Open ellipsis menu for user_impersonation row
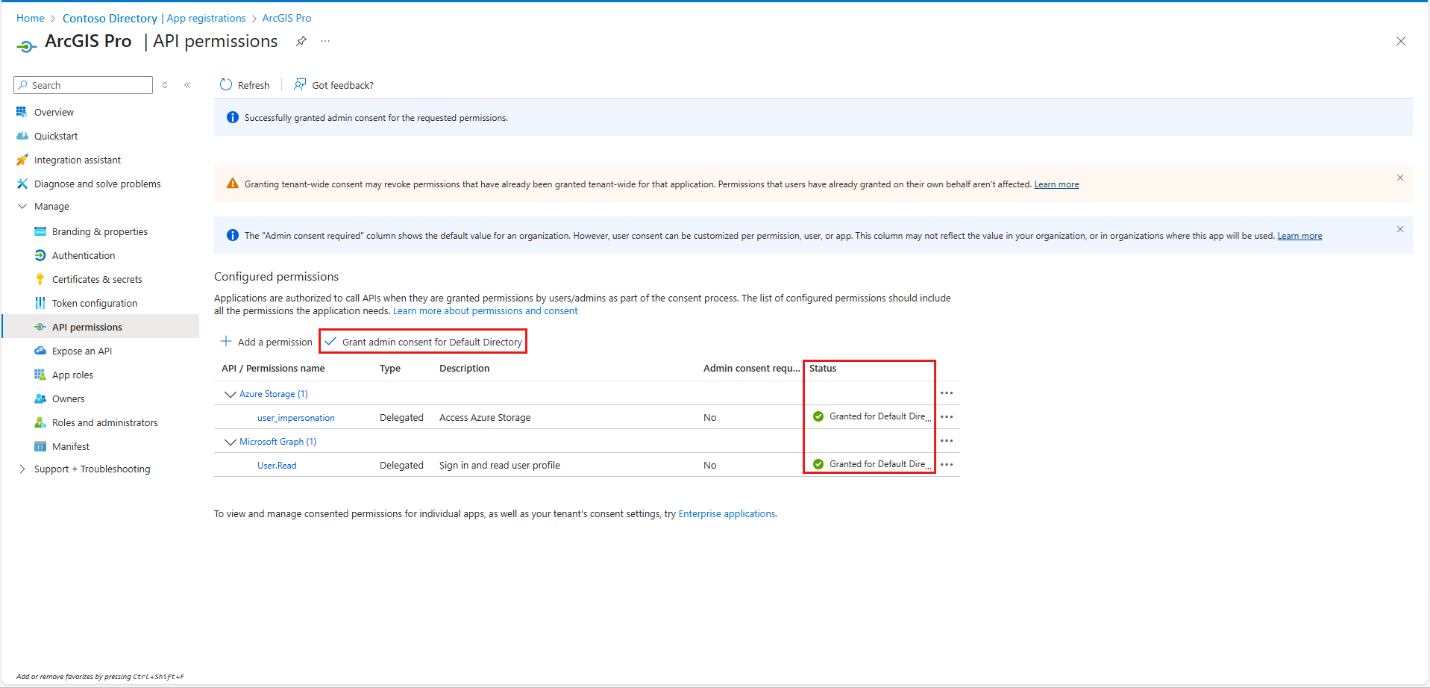This screenshot has width=1430, height=688. [x=947, y=417]
